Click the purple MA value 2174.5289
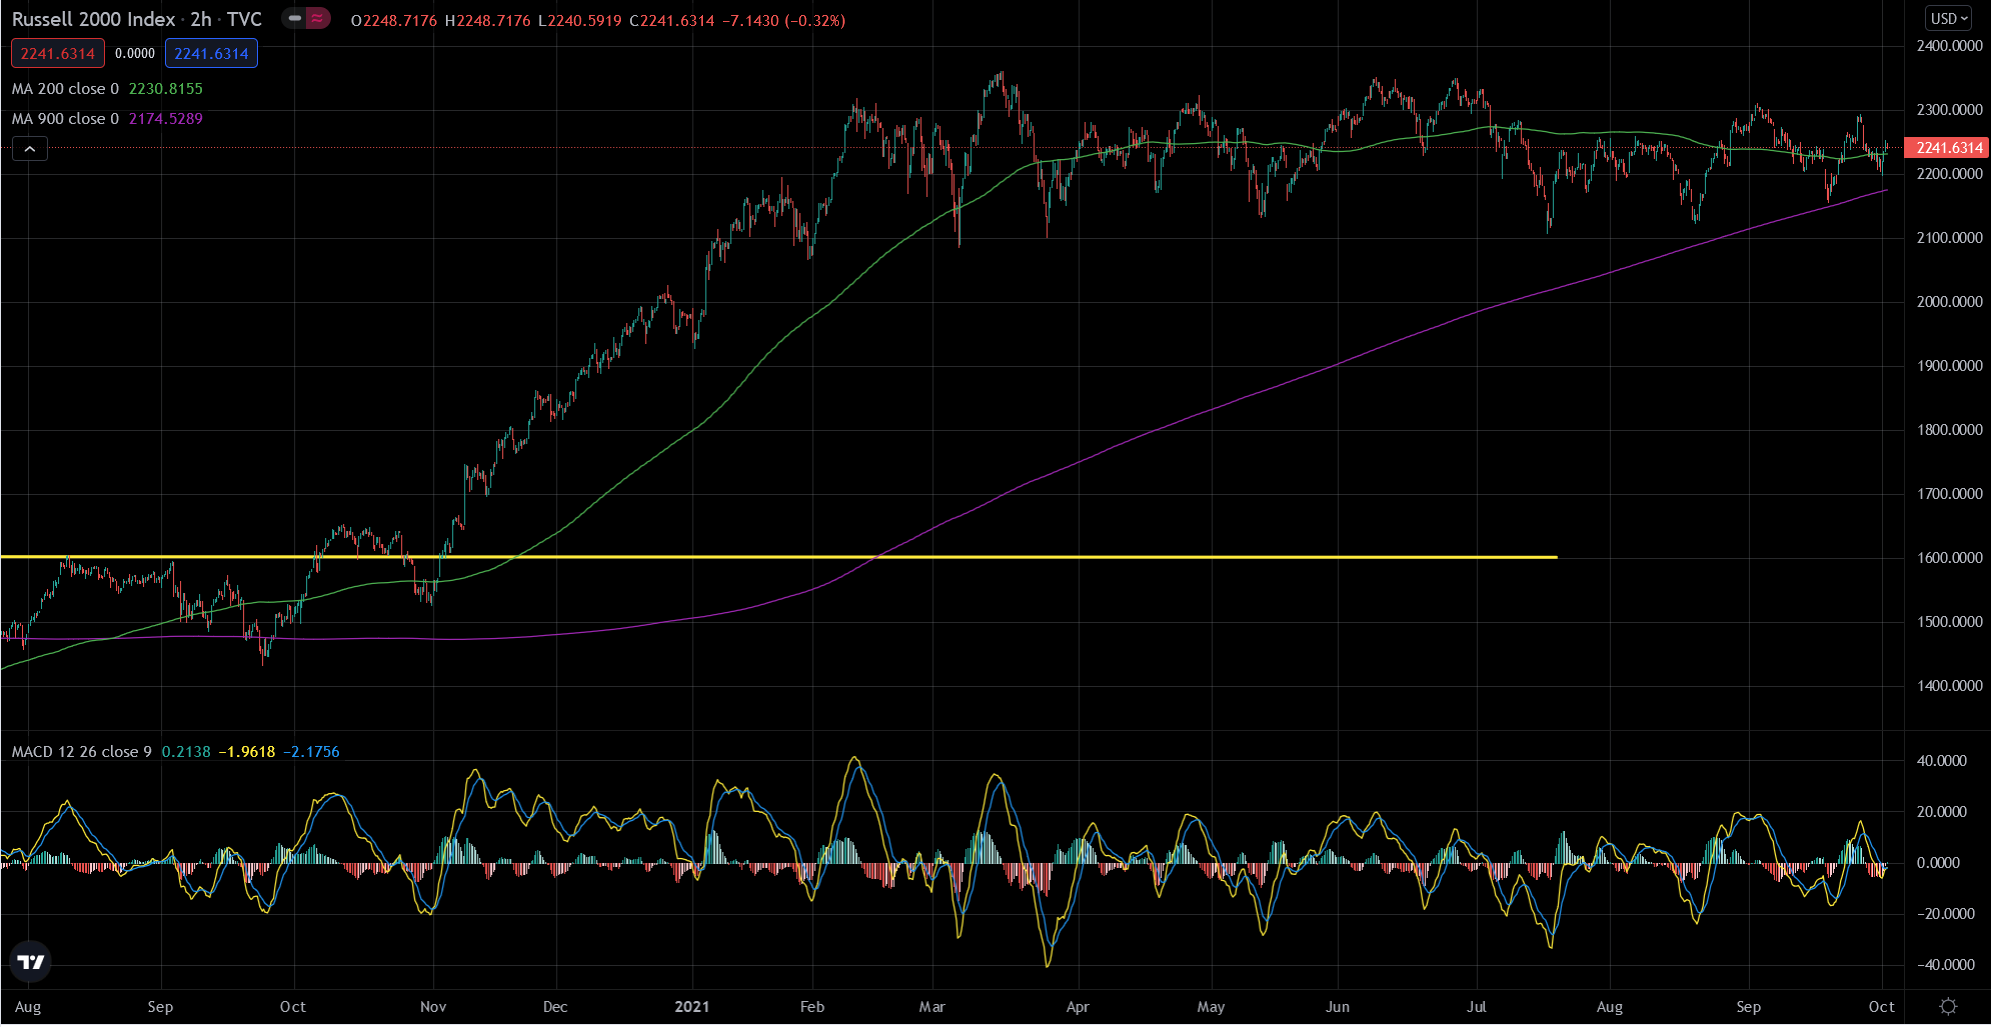1991x1027 pixels. [x=166, y=119]
